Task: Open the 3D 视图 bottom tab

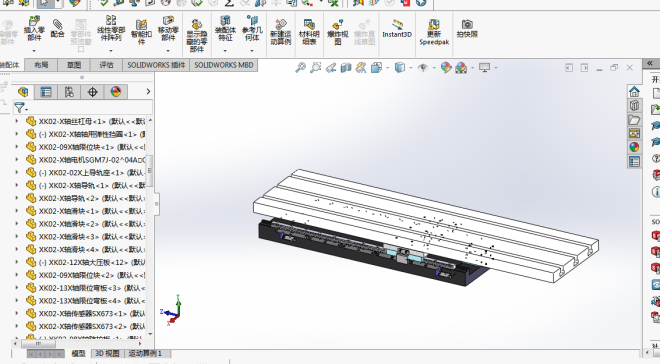Action: pos(107,353)
